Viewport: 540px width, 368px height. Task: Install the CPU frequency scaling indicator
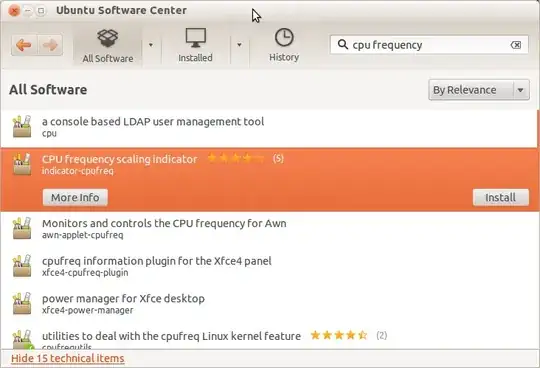pos(501,198)
